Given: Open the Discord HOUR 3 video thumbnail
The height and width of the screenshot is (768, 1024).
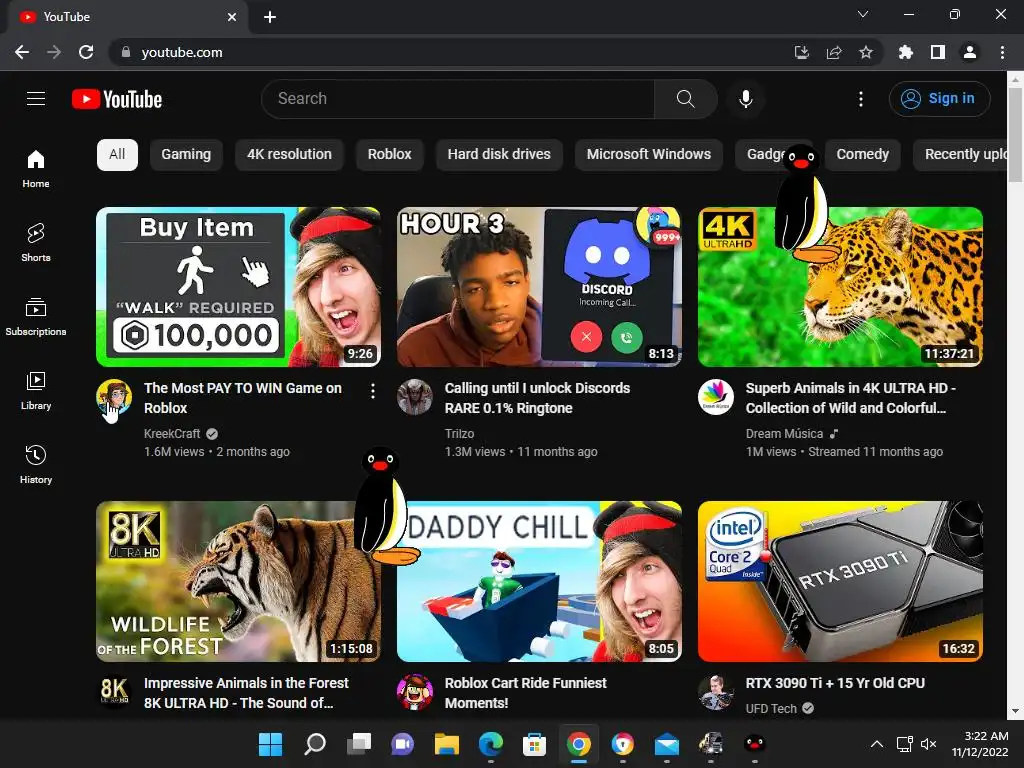Looking at the screenshot, I should pyautogui.click(x=539, y=287).
